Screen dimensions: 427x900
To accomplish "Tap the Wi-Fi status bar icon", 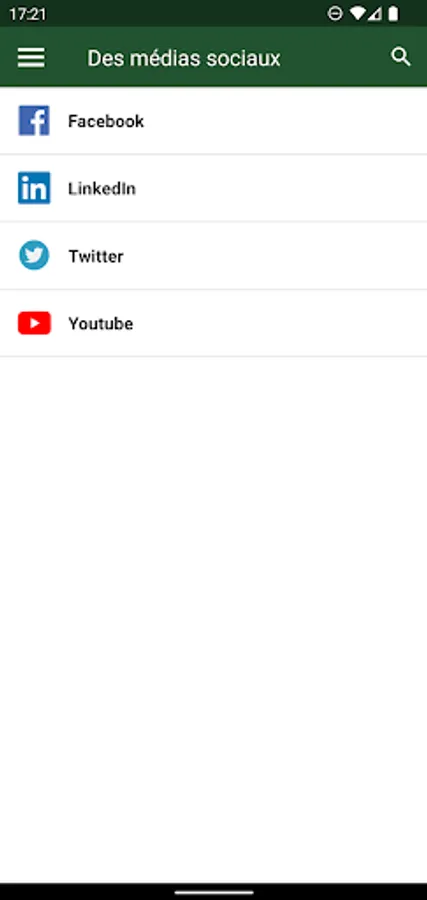I will click(358, 14).
